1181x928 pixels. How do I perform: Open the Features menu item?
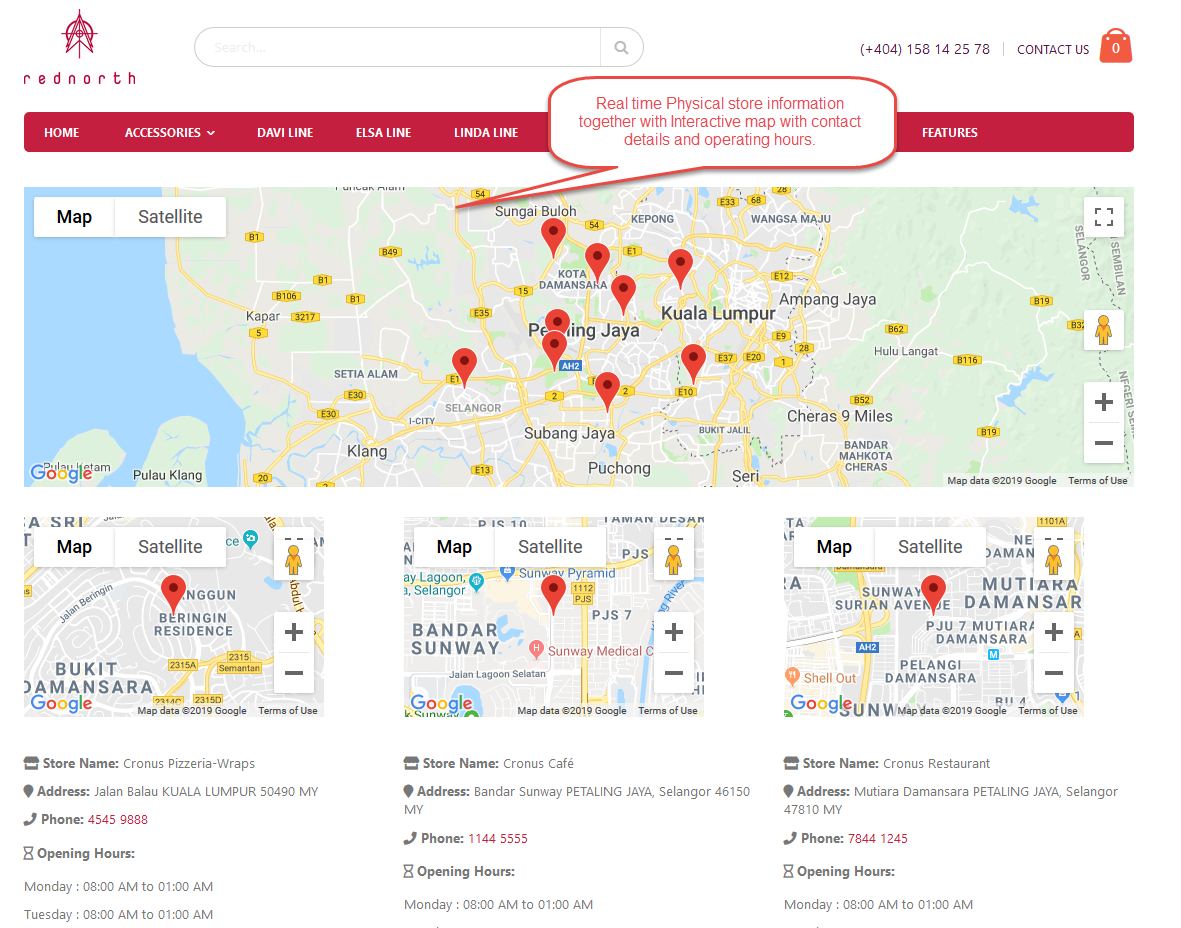[950, 133]
